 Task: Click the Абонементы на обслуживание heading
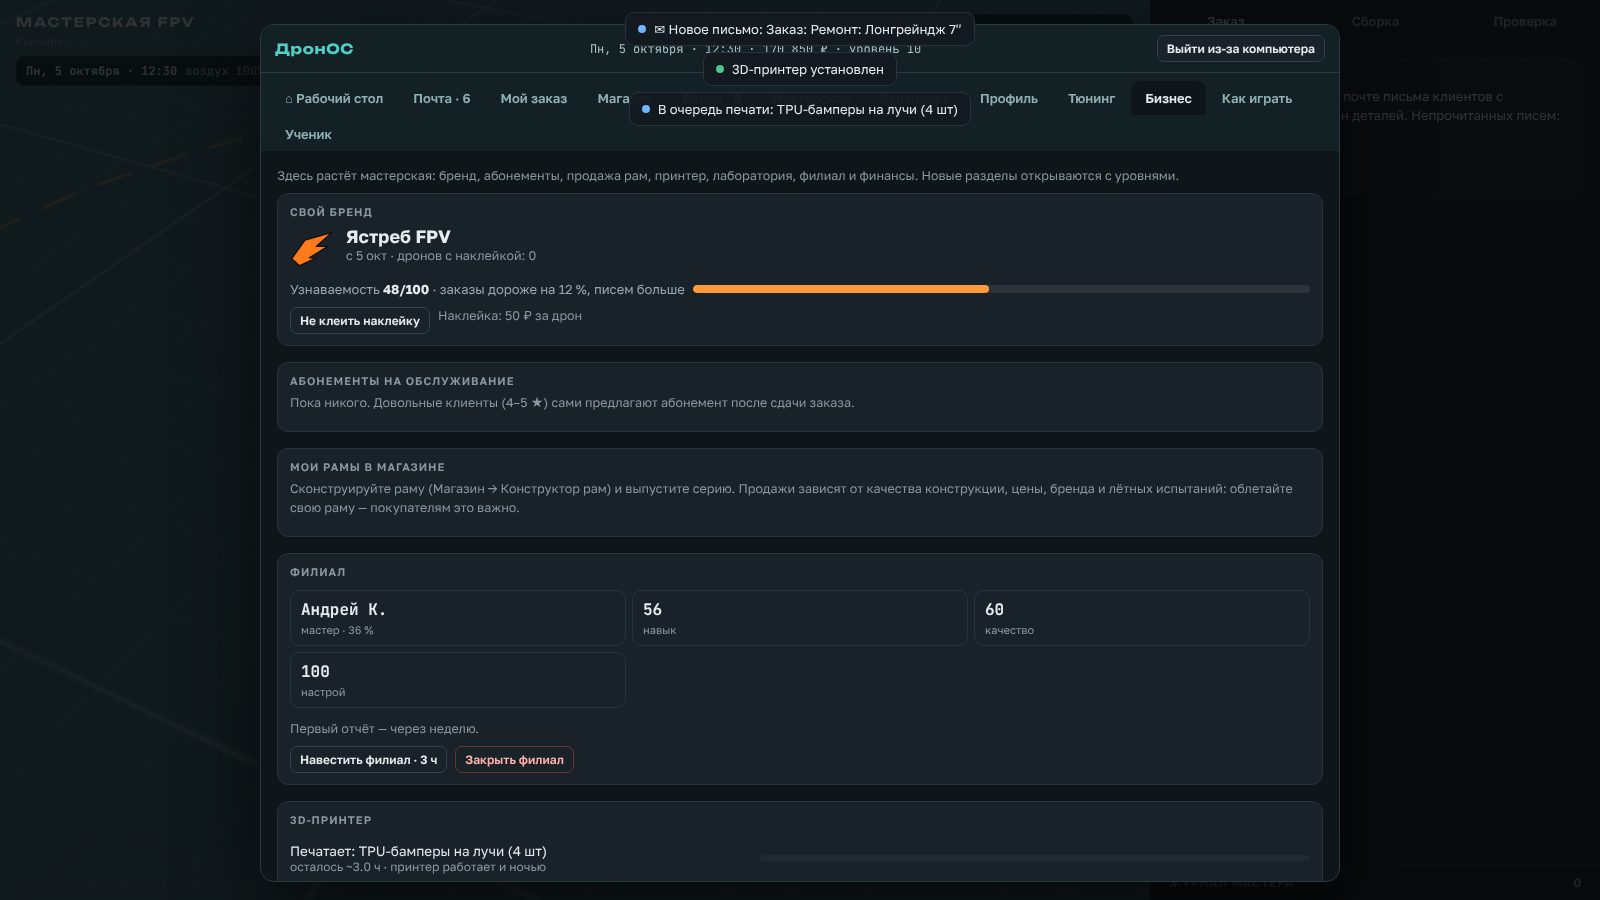402,381
